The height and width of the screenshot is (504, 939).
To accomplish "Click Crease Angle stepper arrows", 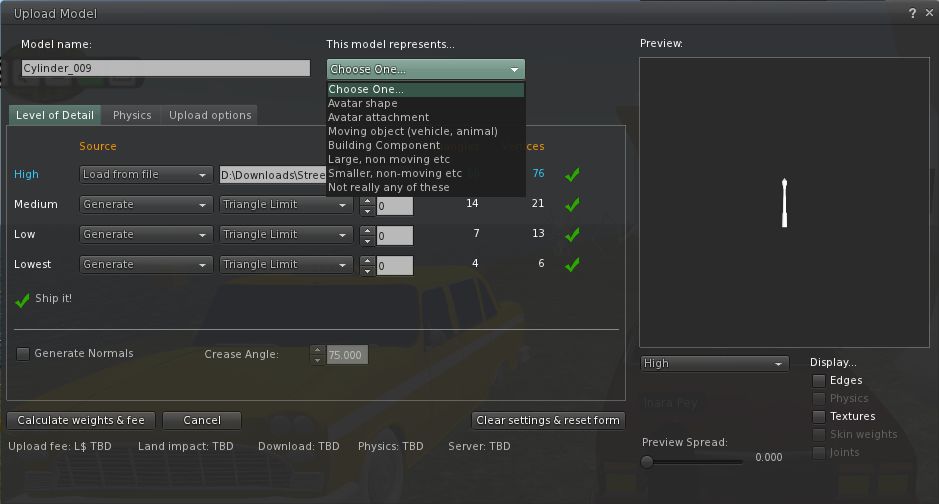I will (x=318, y=355).
